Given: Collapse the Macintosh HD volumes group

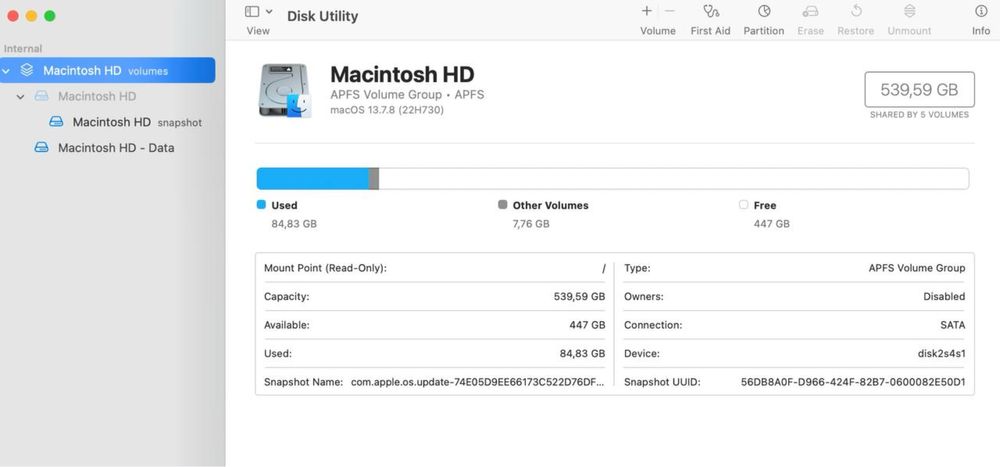Looking at the screenshot, I should (6, 71).
